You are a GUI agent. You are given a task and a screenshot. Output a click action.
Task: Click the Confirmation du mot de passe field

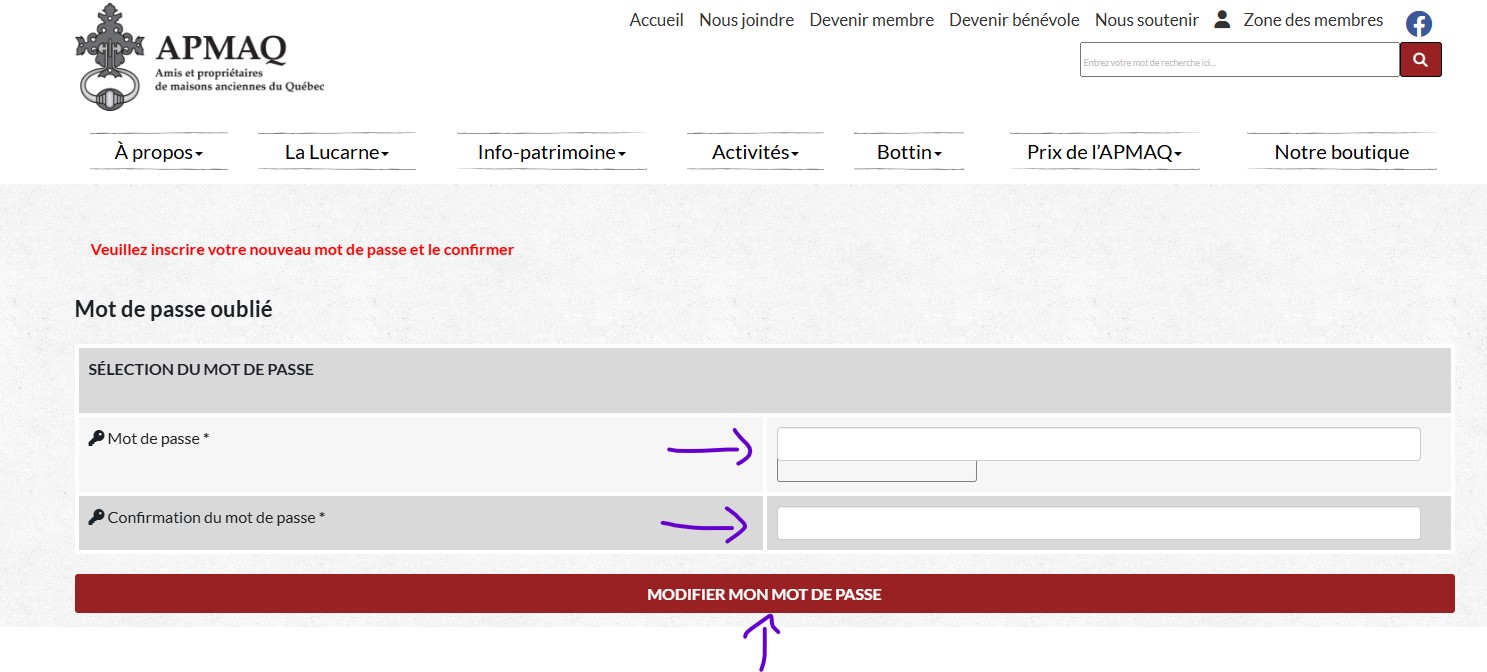coord(1098,523)
